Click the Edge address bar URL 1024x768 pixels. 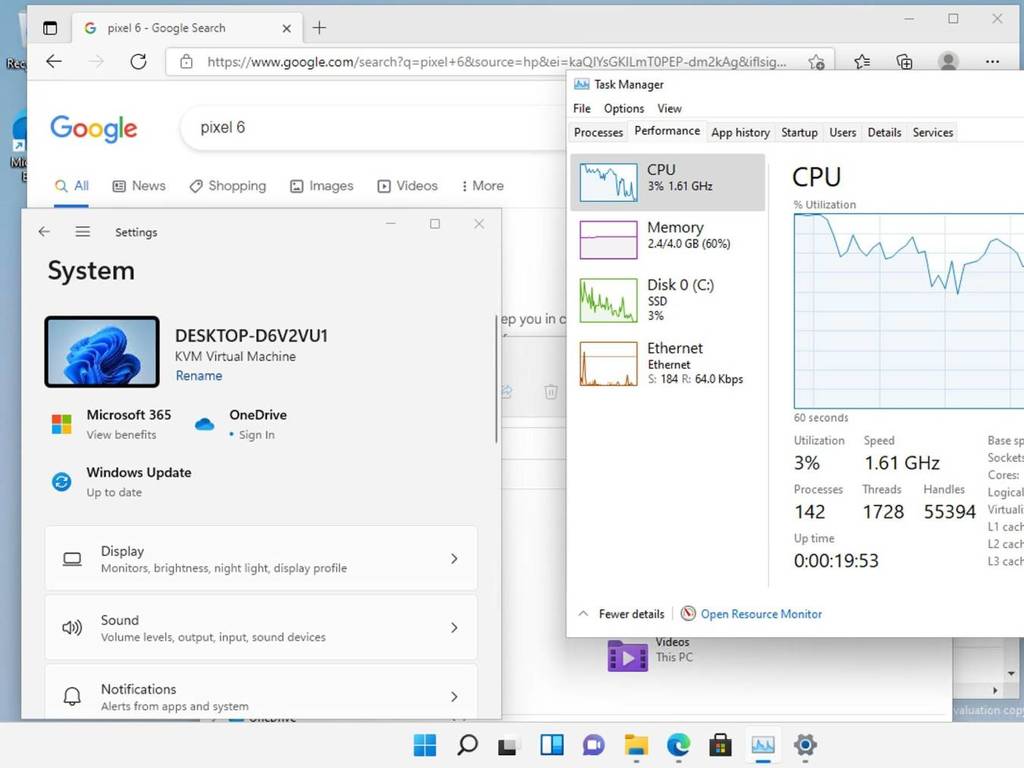[496, 62]
